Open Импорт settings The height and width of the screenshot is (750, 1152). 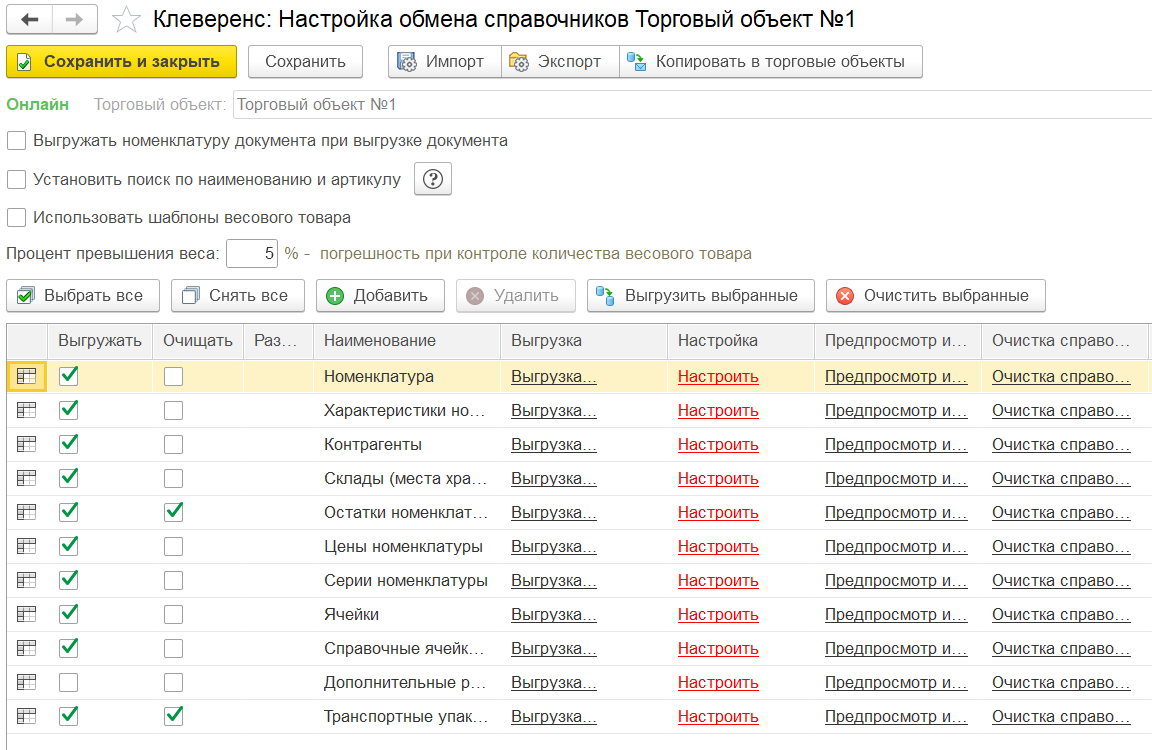pyautogui.click(x=444, y=62)
